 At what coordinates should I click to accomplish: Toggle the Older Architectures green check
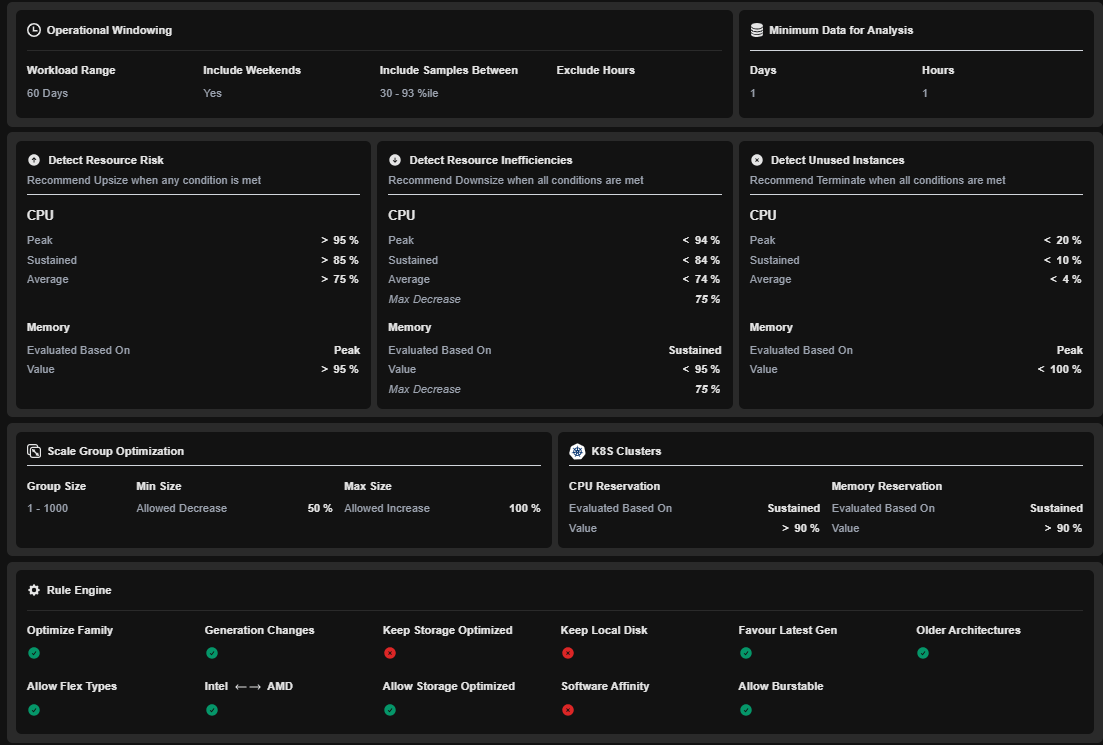pos(923,653)
